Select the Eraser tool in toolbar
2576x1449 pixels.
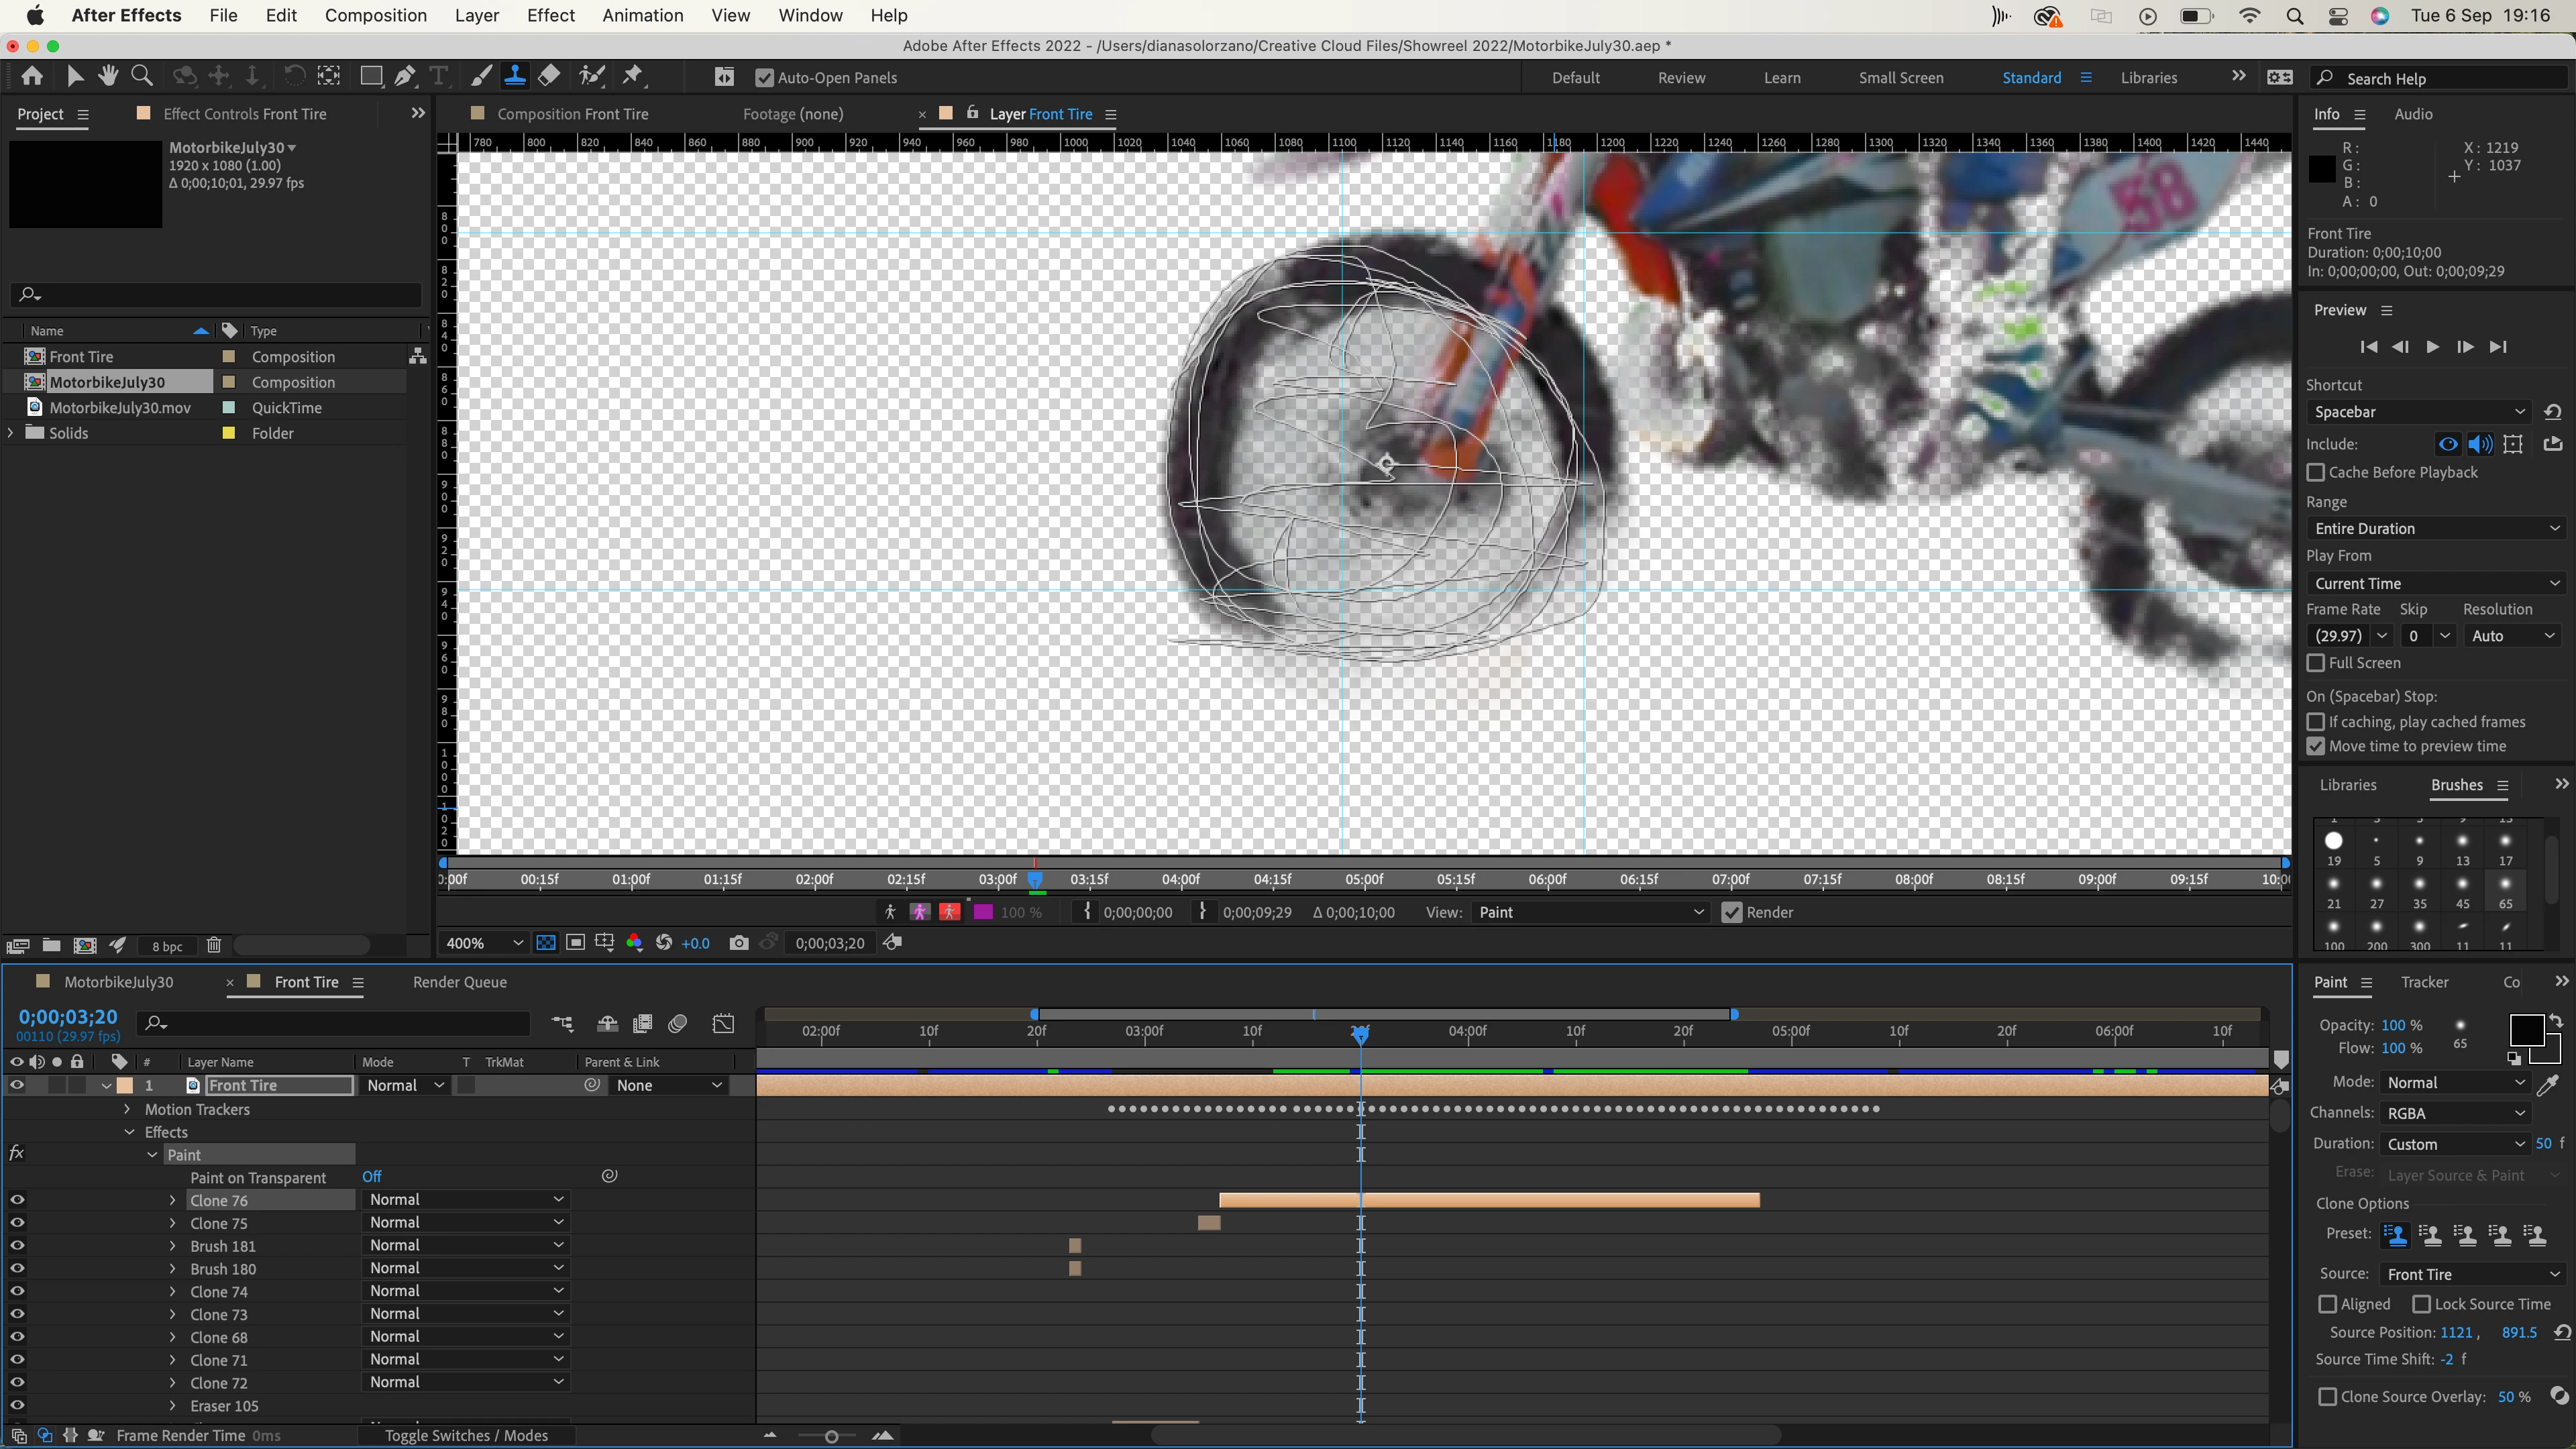pyautogui.click(x=549, y=76)
